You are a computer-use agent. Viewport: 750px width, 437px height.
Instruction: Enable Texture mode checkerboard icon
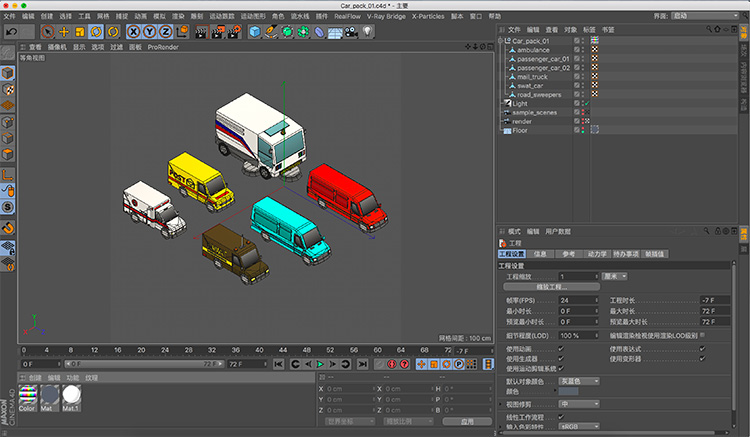tap(8, 89)
